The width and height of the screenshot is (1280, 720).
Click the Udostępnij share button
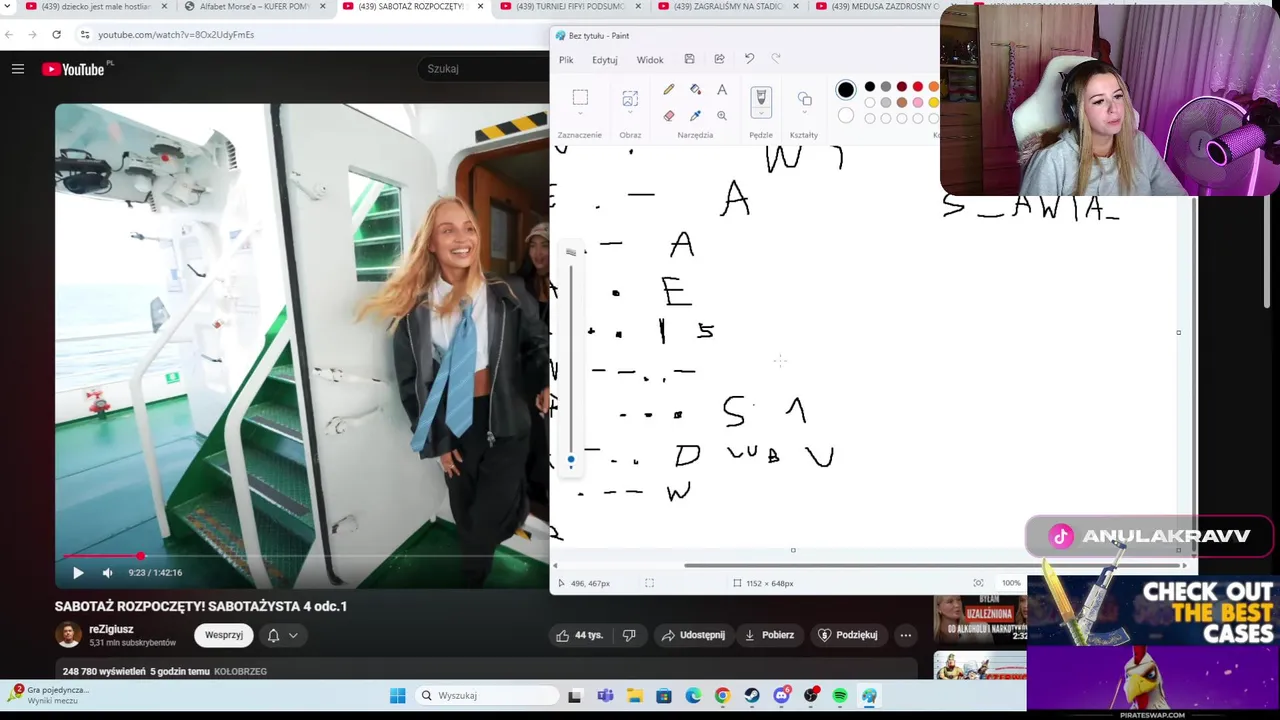(693, 635)
